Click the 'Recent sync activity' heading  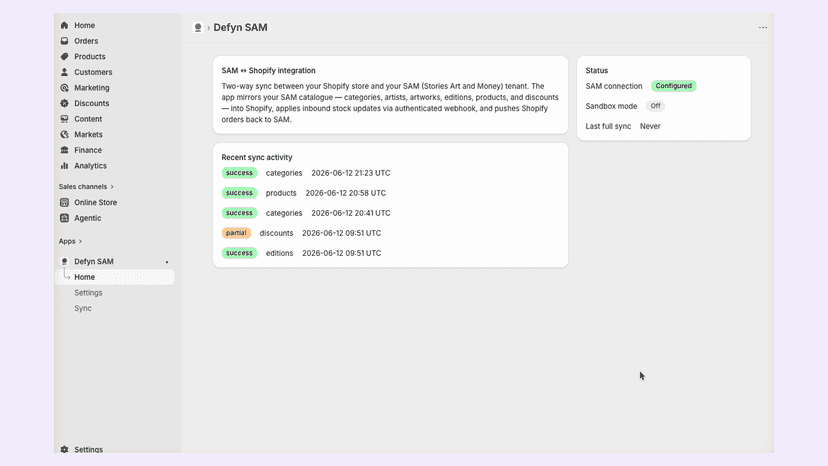point(257,157)
